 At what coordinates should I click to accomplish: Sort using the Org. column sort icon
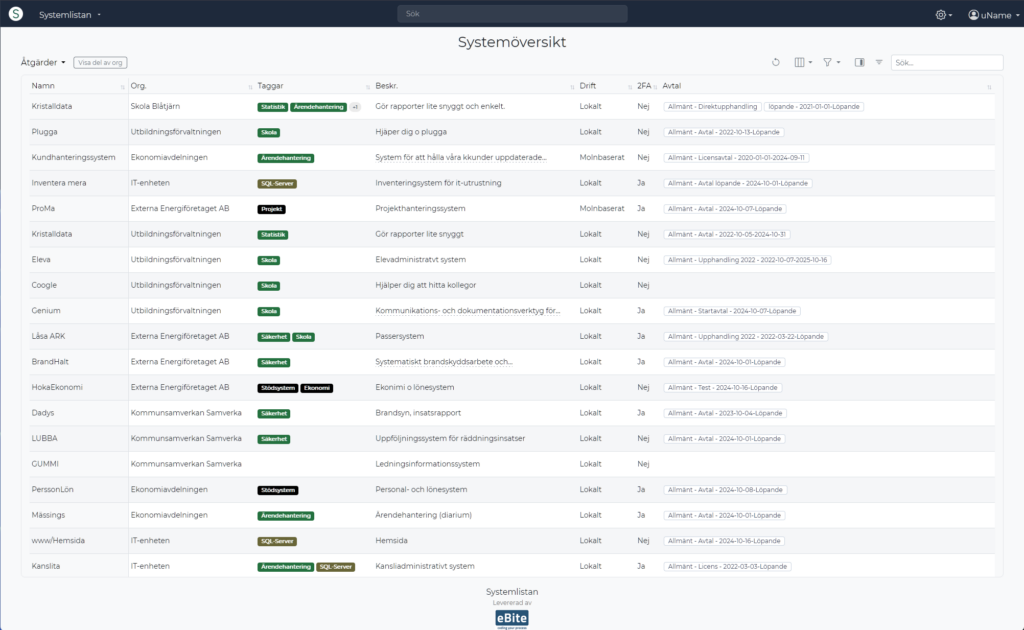click(x=250, y=87)
